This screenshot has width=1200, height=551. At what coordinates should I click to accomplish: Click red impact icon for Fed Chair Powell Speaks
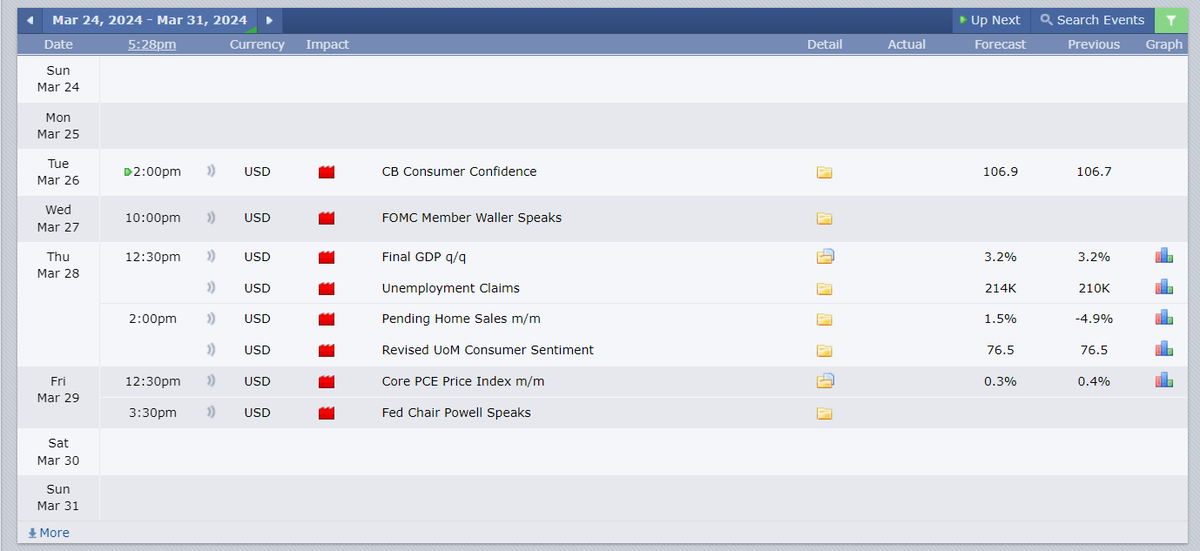pos(326,413)
